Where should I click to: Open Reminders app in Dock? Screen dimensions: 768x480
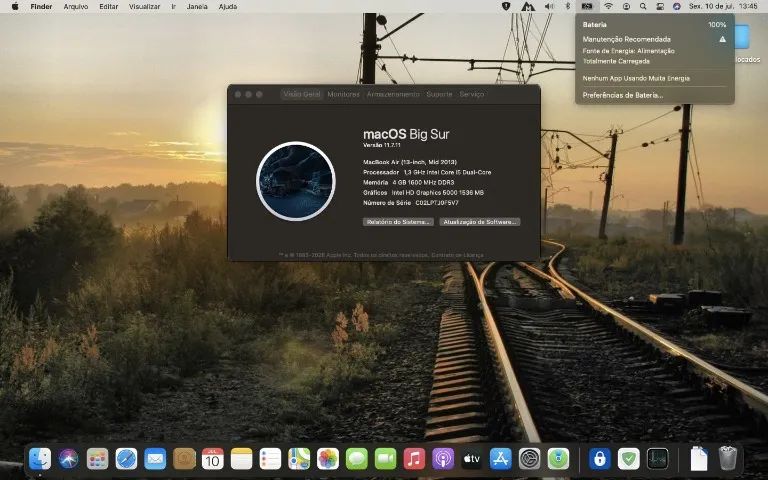pyautogui.click(x=270, y=459)
